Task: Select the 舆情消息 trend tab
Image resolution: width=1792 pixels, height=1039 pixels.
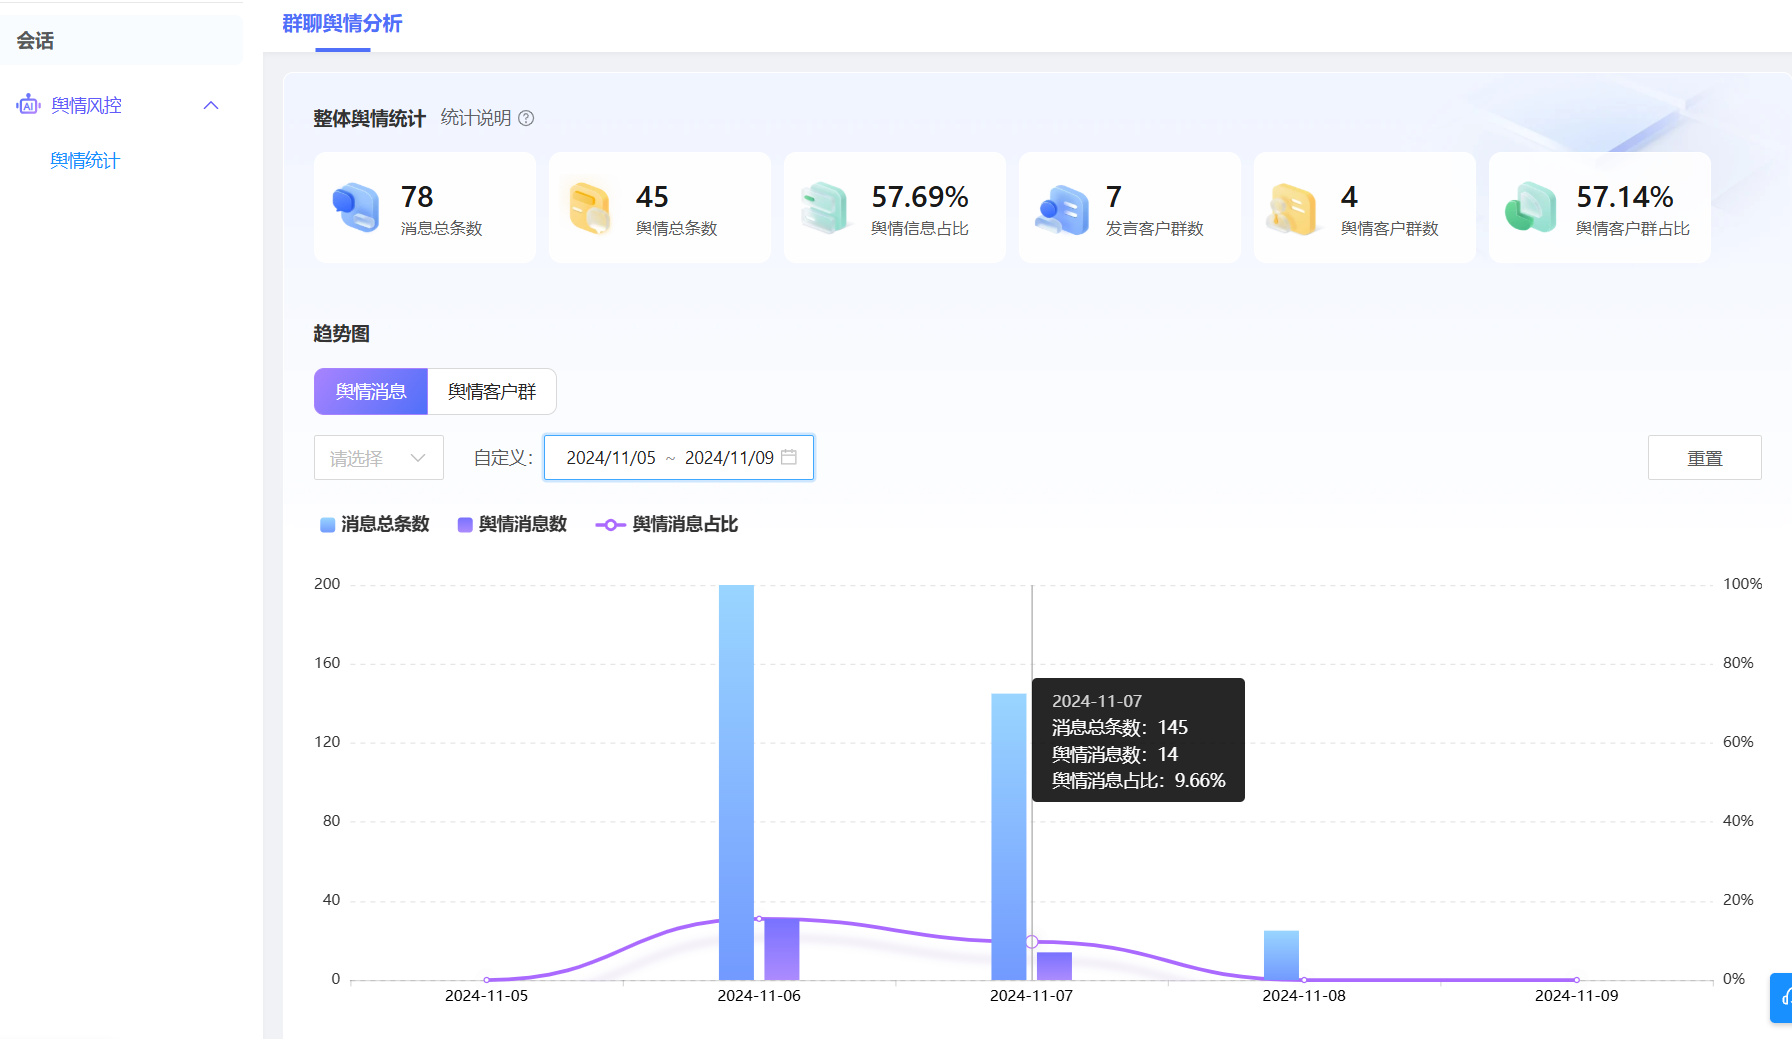Action: 371,392
